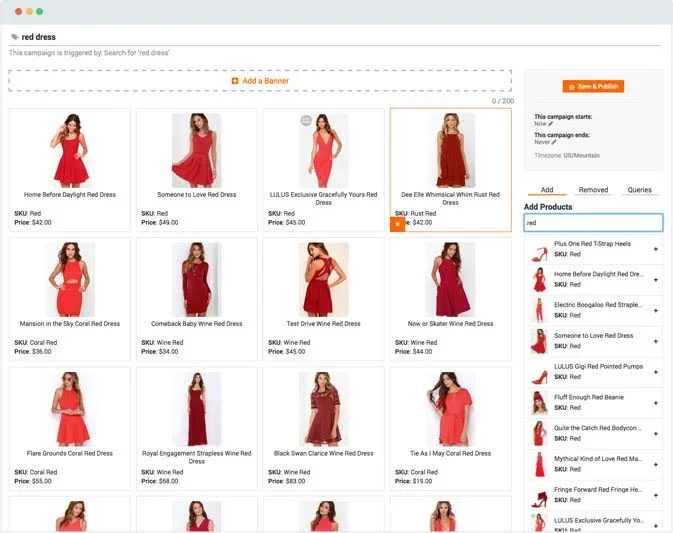The width and height of the screenshot is (673, 533).
Task: Add LULUS Gigi Red Pointed Pumps with plus
Action: pos(656,372)
